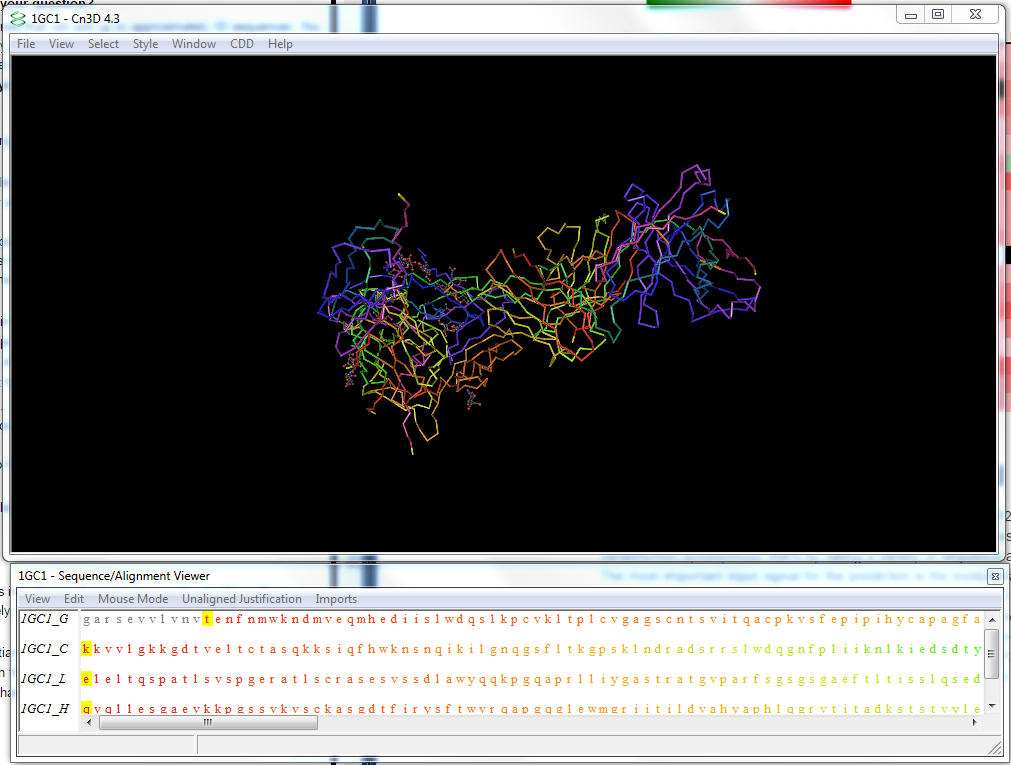
Task: Click highlighted yellow residue in 1GC1_C row
Action: (87, 649)
